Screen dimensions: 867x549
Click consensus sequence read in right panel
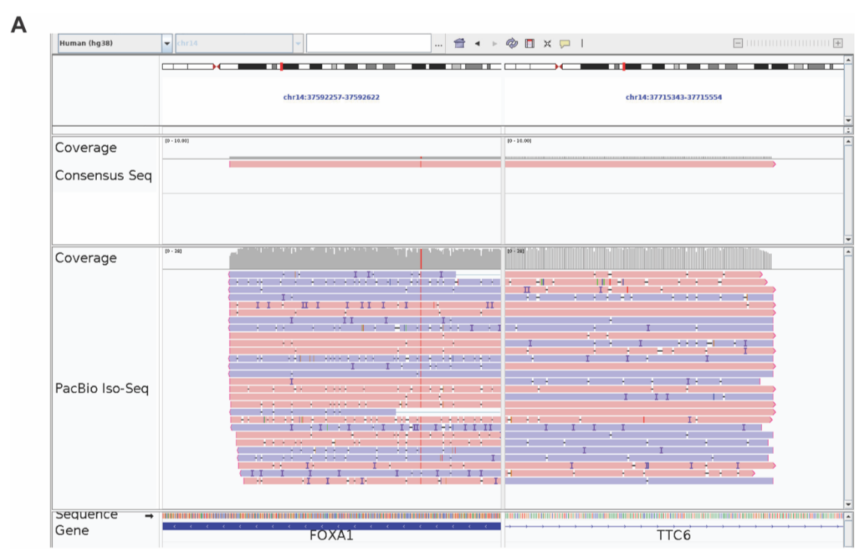coord(640,164)
